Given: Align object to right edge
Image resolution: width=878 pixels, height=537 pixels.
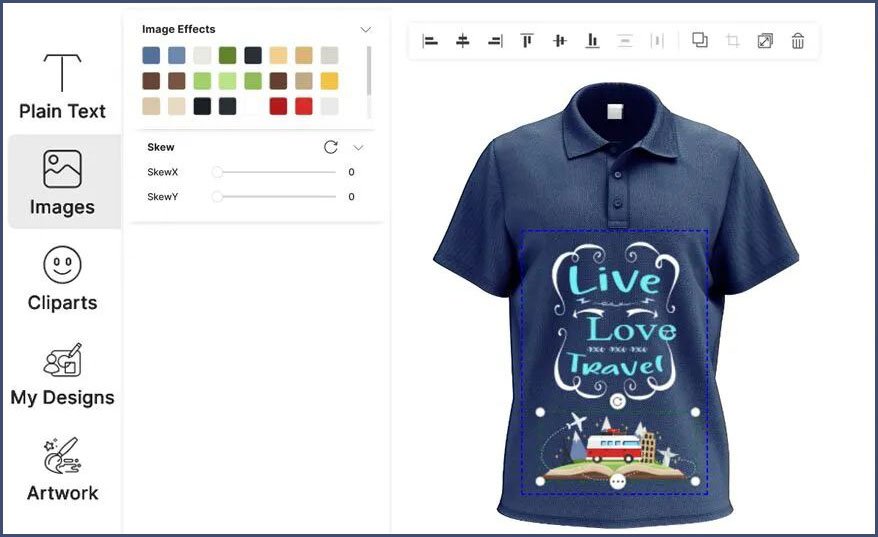Looking at the screenshot, I should click(495, 41).
